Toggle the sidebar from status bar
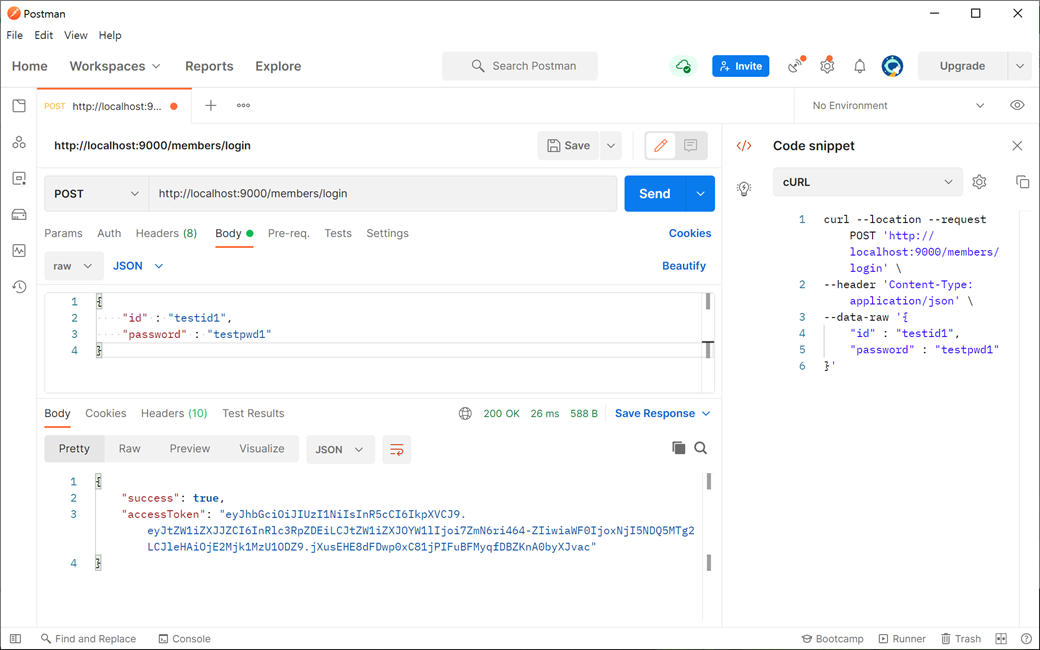This screenshot has height=650, width=1040. 15,639
